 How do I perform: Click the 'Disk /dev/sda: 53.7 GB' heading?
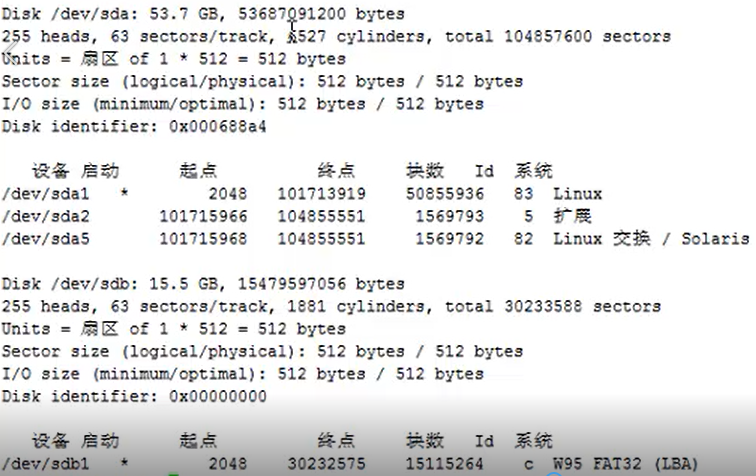110,14
